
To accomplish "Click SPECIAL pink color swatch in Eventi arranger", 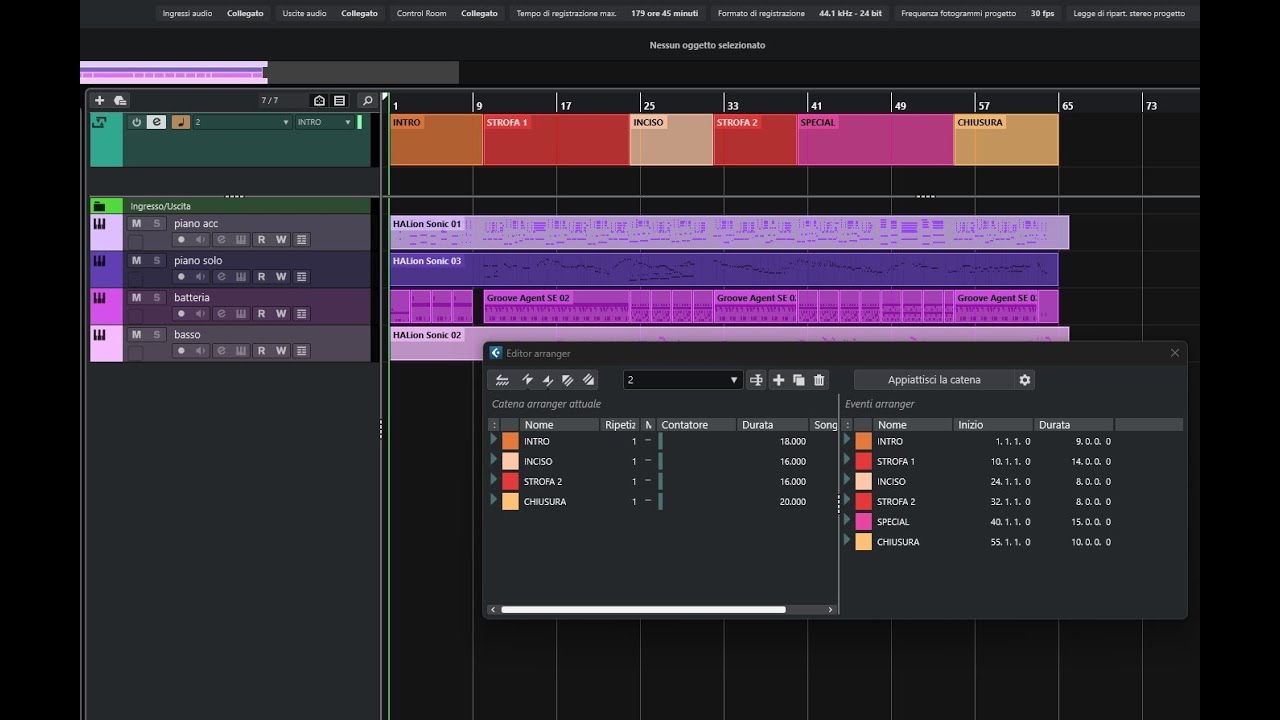I will (864, 521).
